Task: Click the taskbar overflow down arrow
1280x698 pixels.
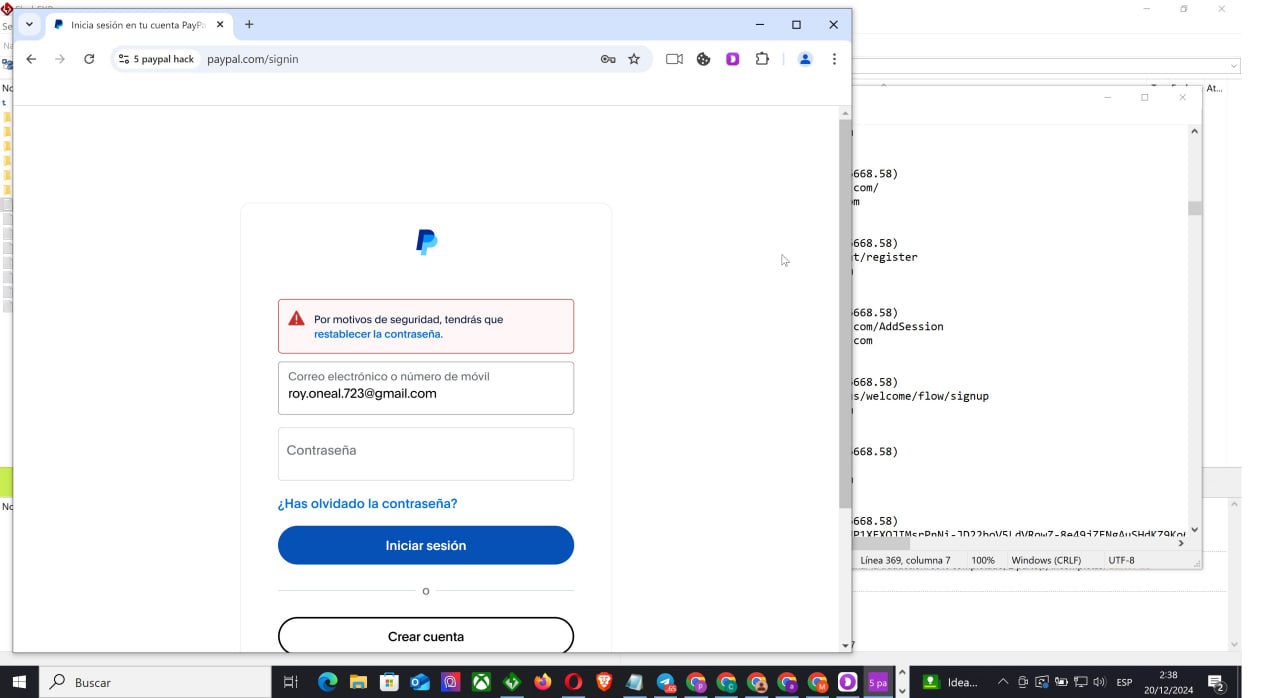Action: point(902,690)
